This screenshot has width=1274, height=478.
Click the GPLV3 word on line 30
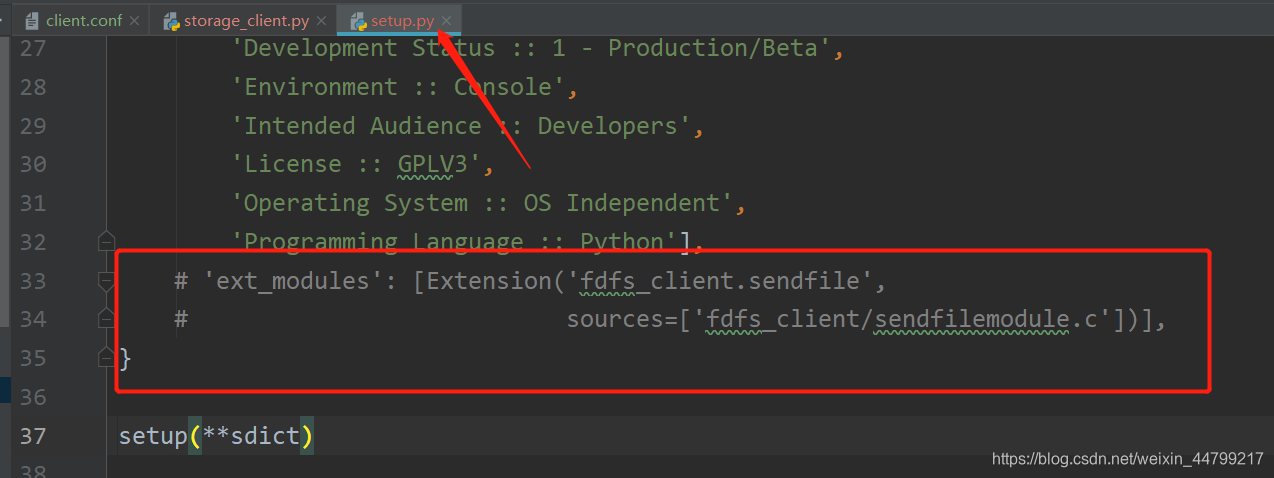pos(432,164)
